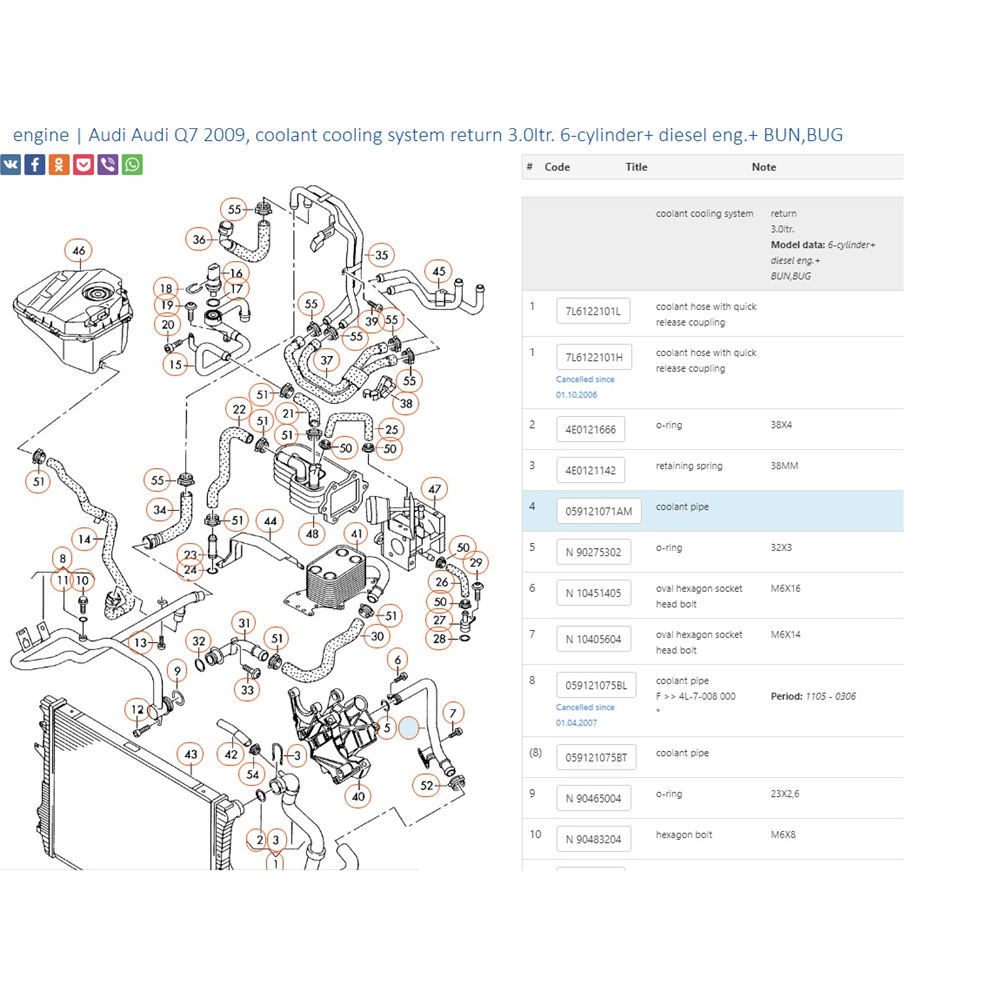Screen dimensions: 1000x1000
Task: Share via the Odnoklassniki icon
Action: pyautogui.click(x=59, y=165)
